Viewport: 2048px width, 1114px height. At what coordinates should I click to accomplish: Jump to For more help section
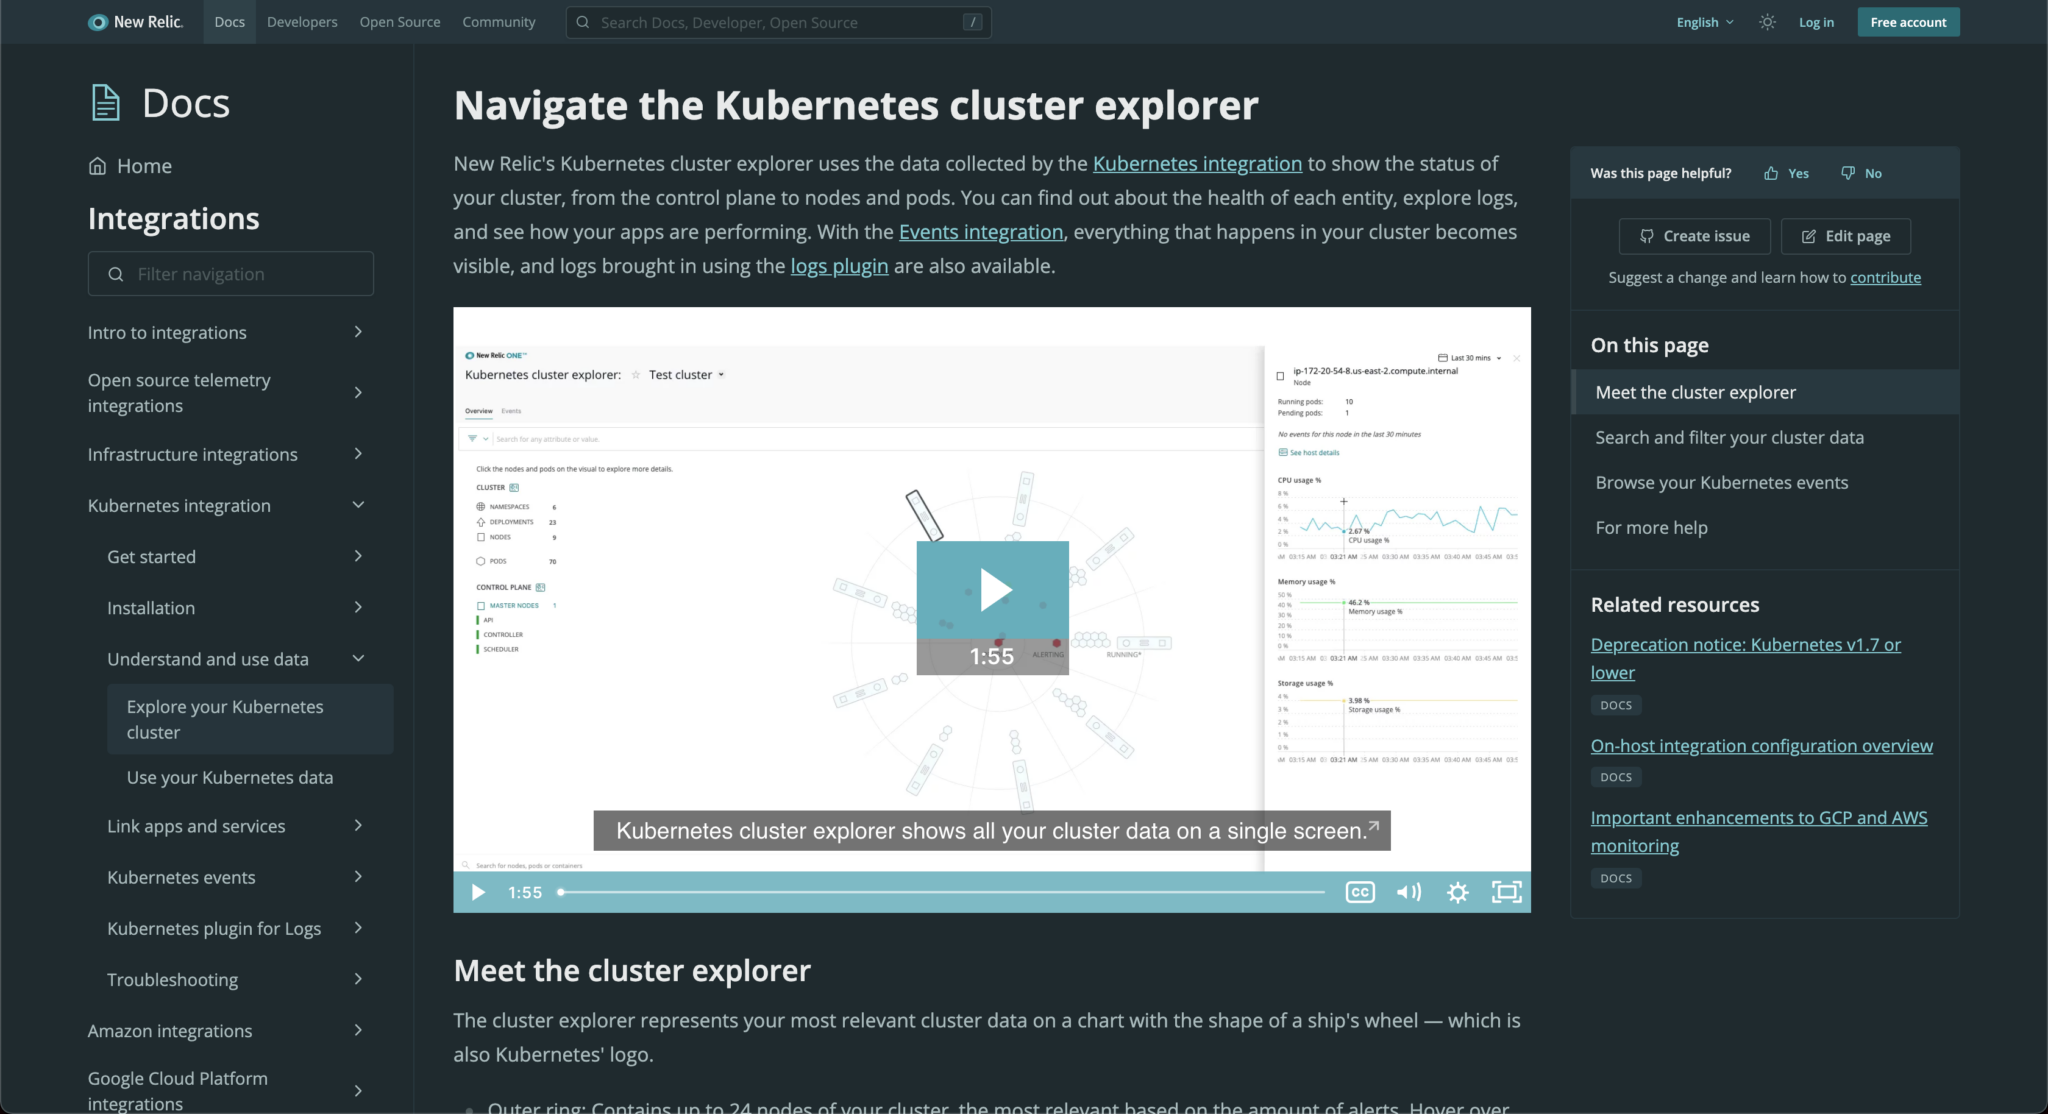coord(1651,527)
